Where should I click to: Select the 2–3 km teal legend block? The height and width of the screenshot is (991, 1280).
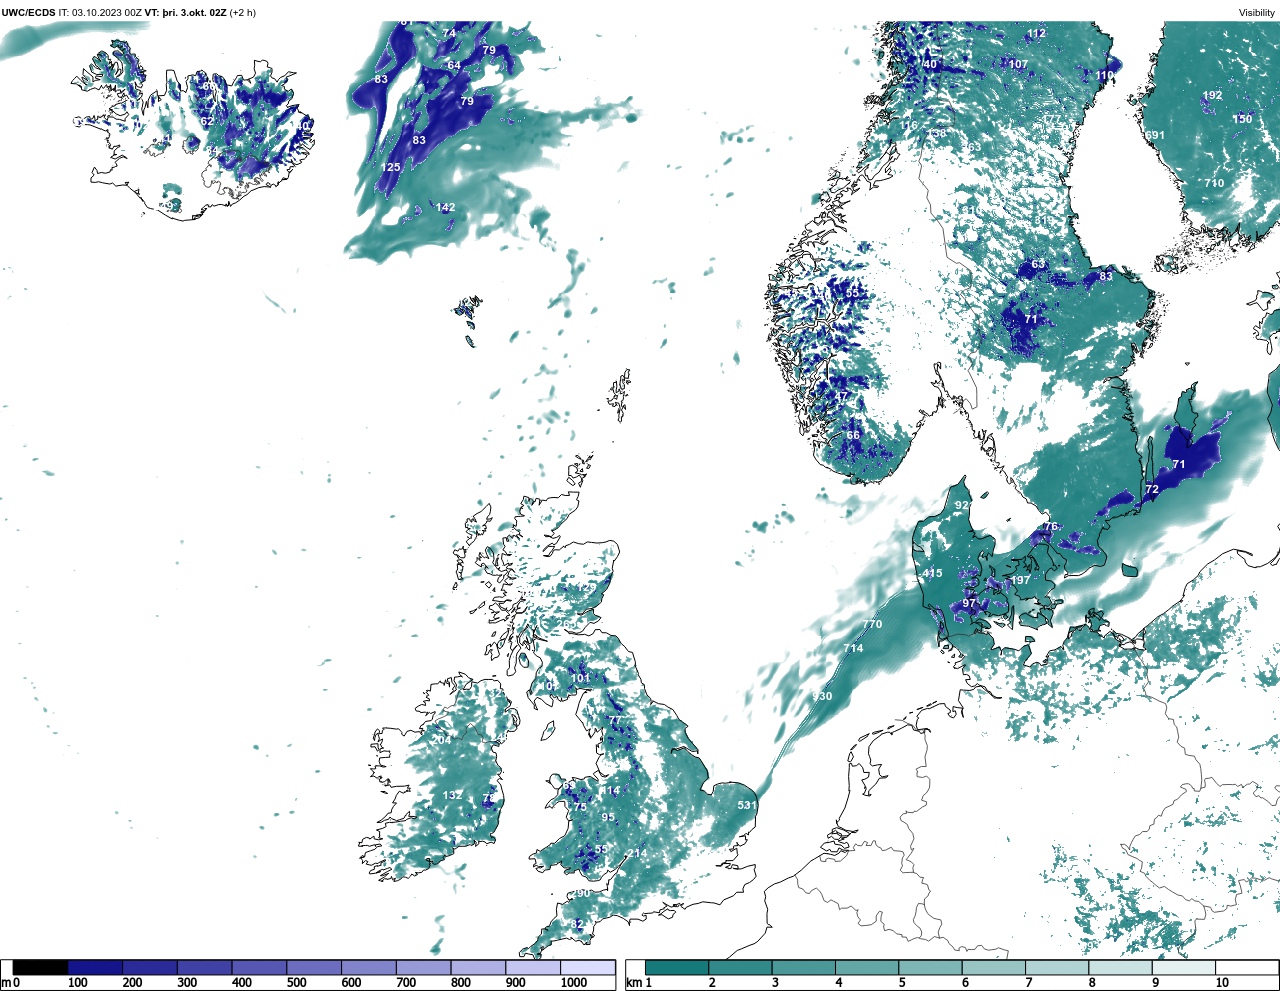point(740,967)
